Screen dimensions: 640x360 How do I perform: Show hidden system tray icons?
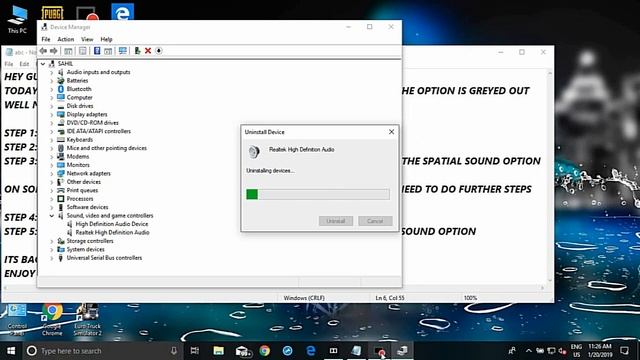pyautogui.click(x=529, y=351)
